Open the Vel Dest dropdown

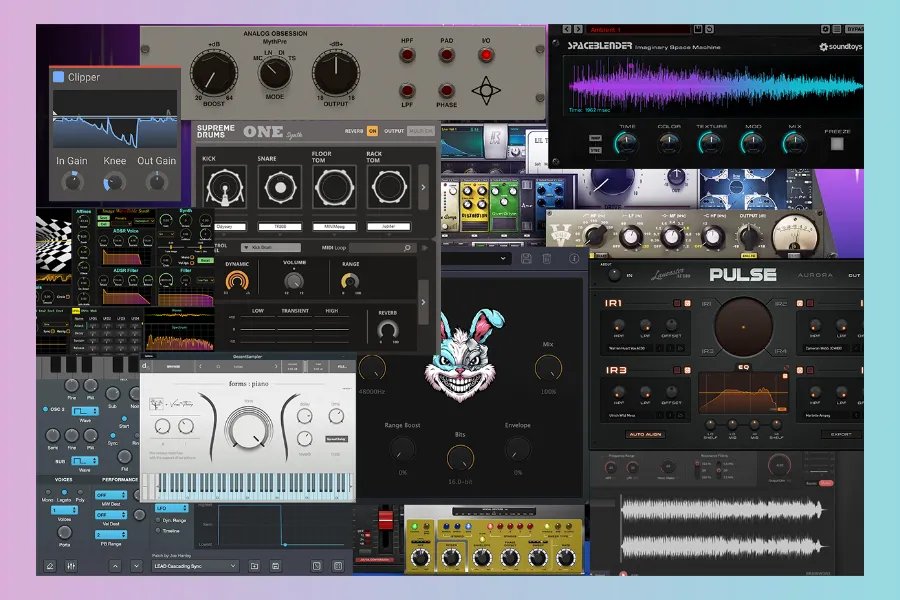pyautogui.click(x=111, y=514)
